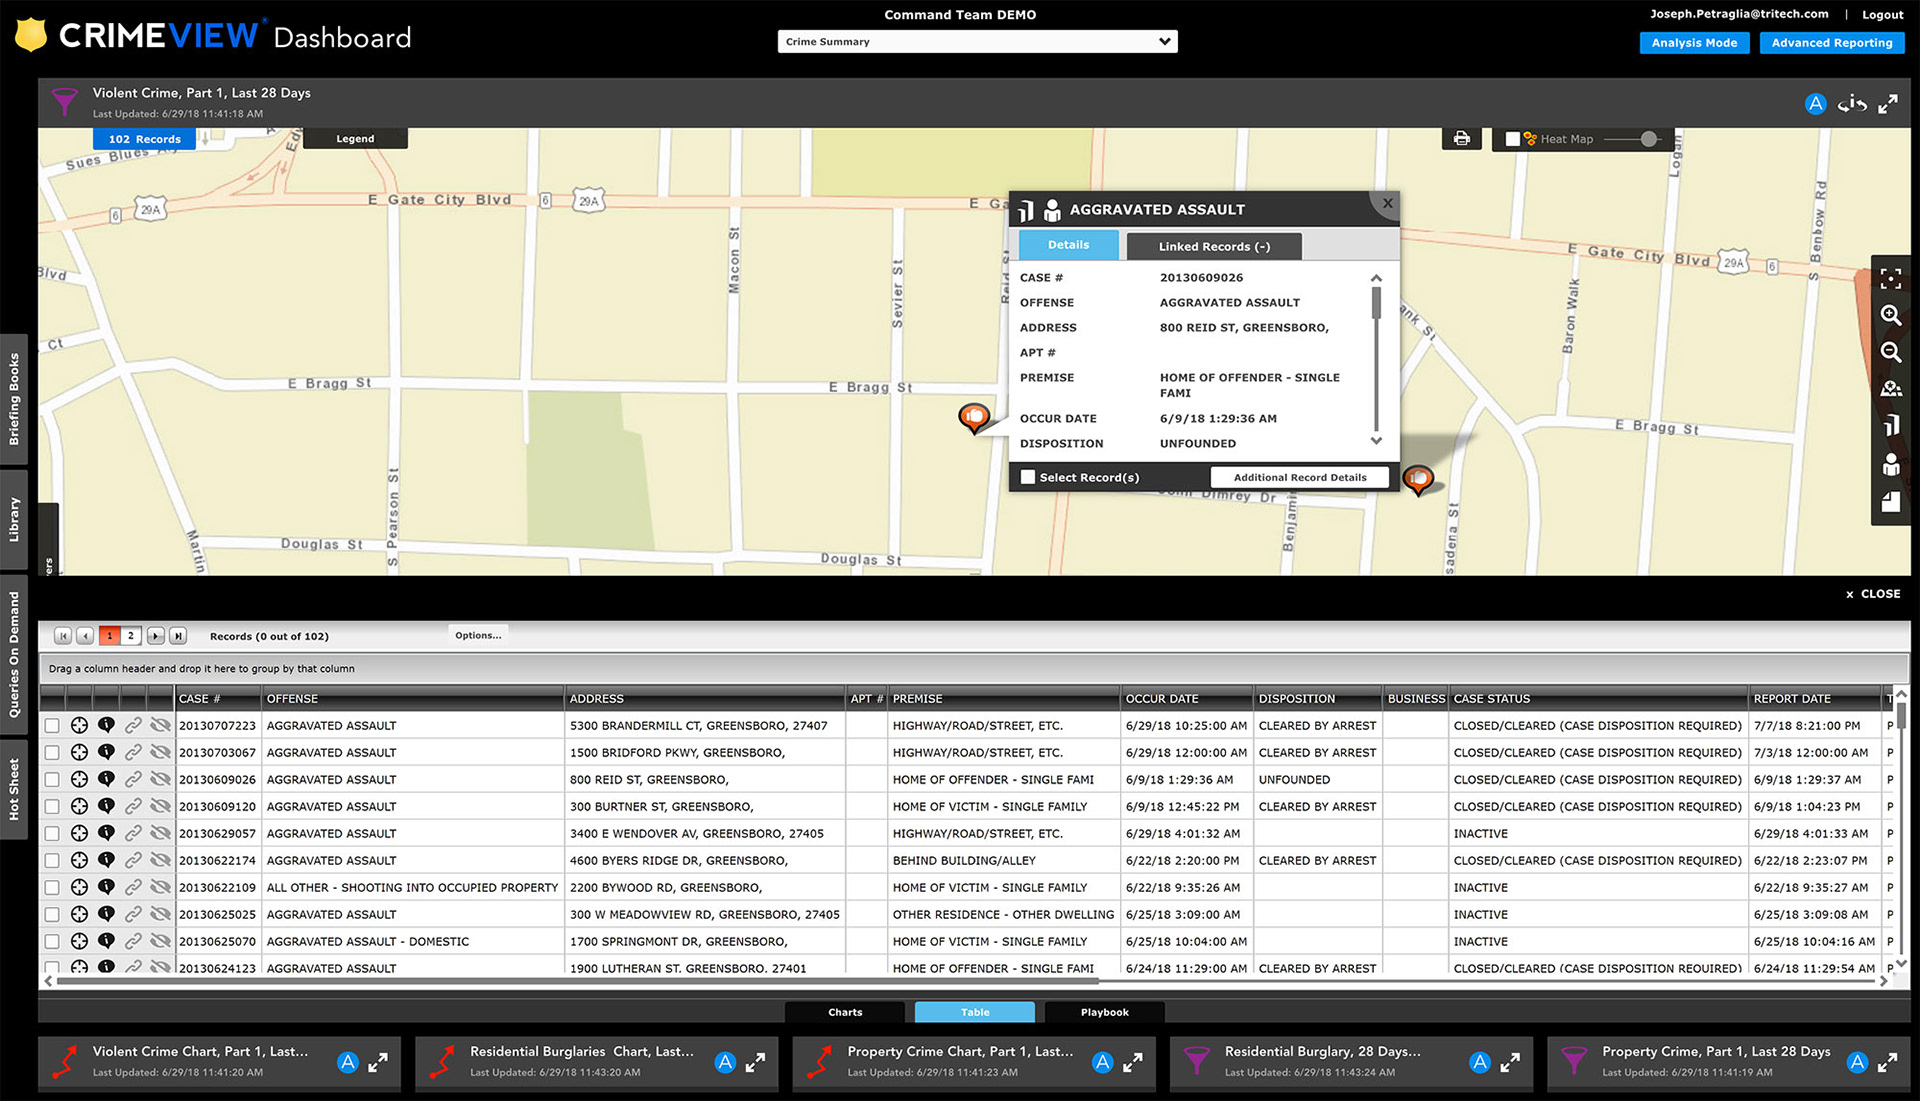
Task: Click the map print icon
Action: coord(1461,139)
